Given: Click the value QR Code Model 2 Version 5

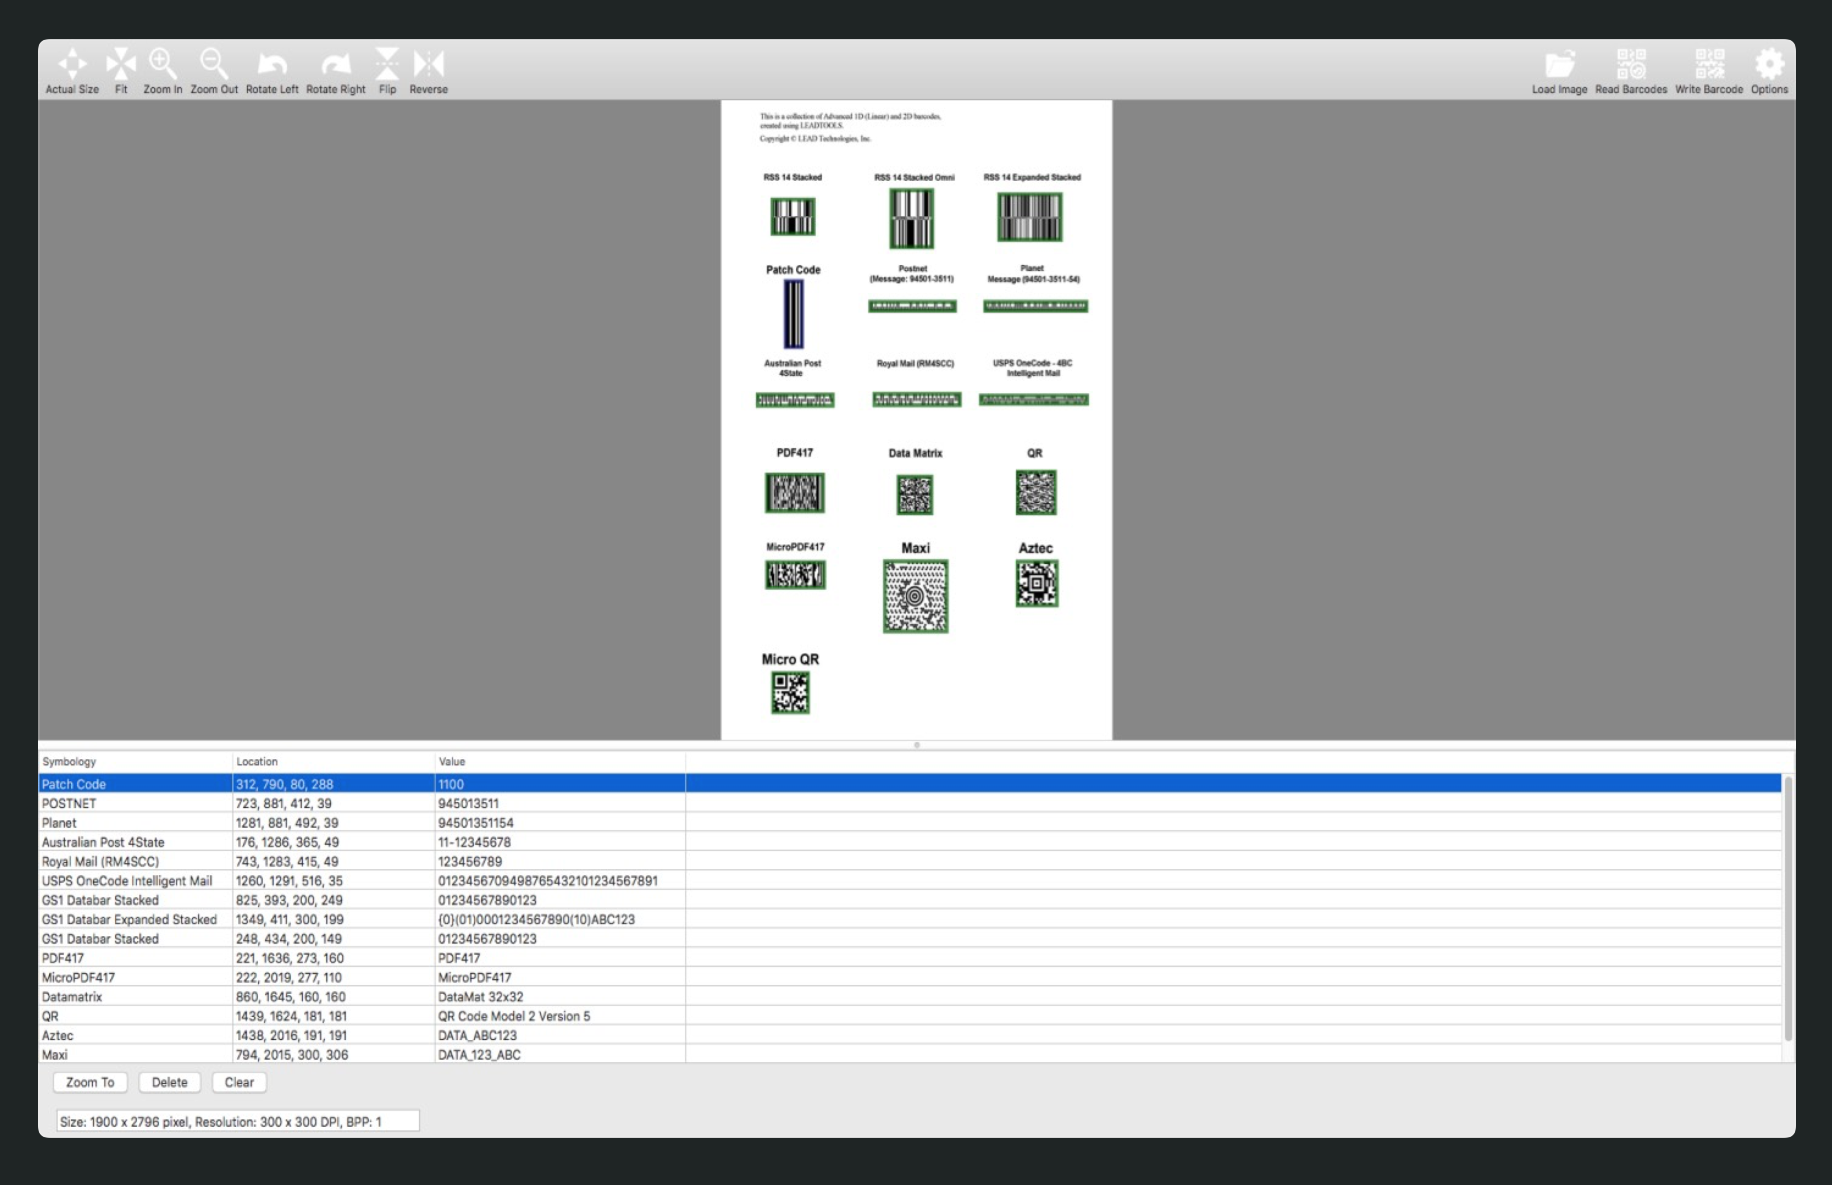Looking at the screenshot, I should (514, 1016).
